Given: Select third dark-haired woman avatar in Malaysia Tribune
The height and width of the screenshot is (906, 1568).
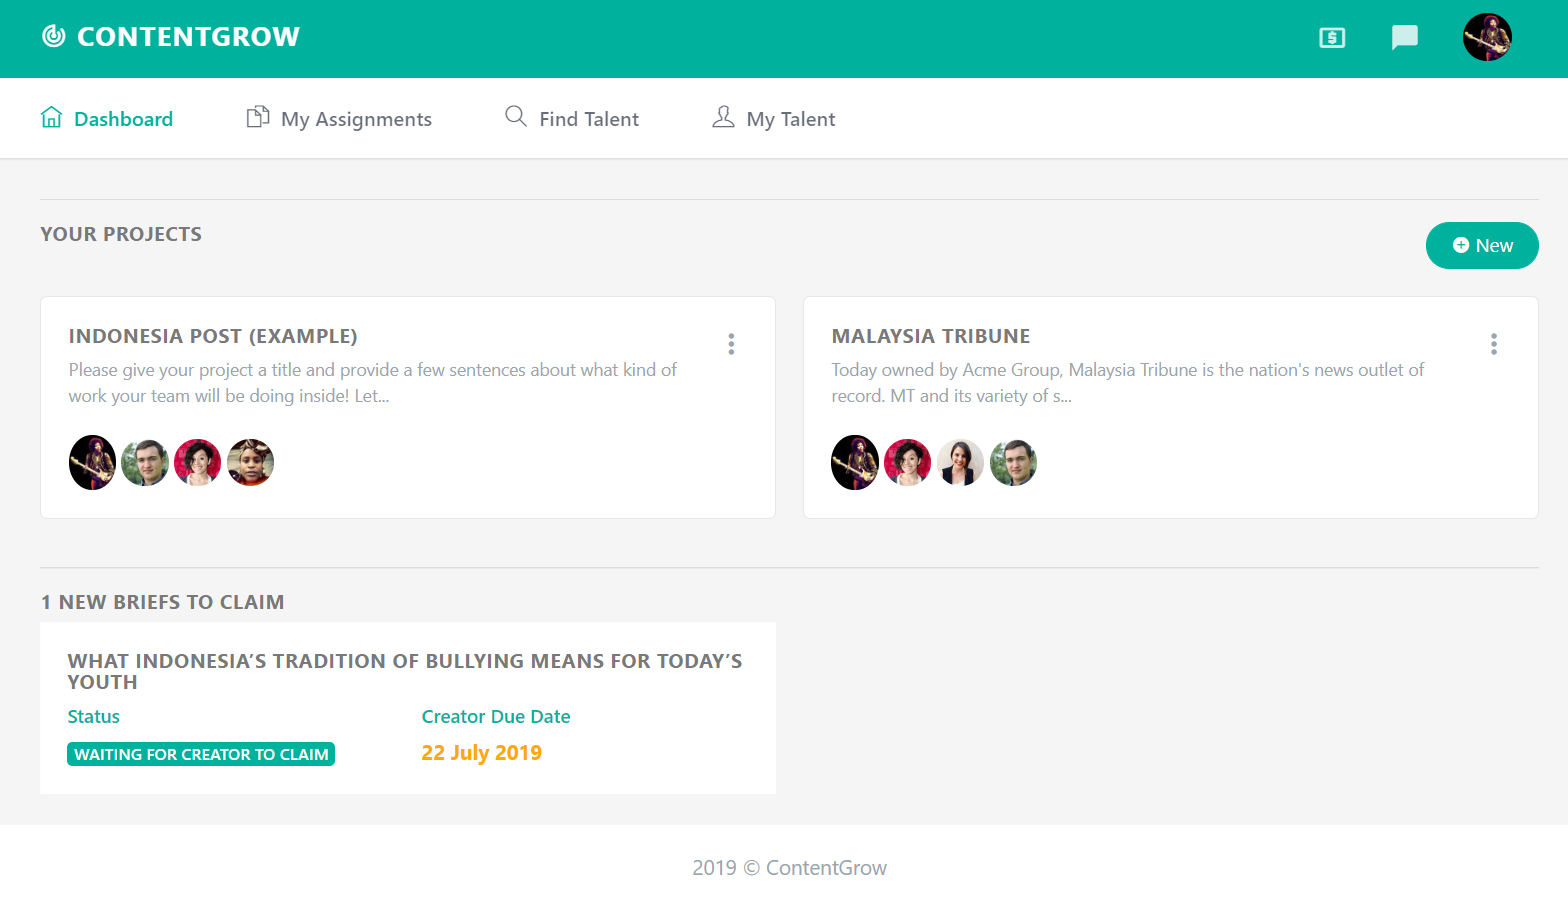Looking at the screenshot, I should coord(961,462).
